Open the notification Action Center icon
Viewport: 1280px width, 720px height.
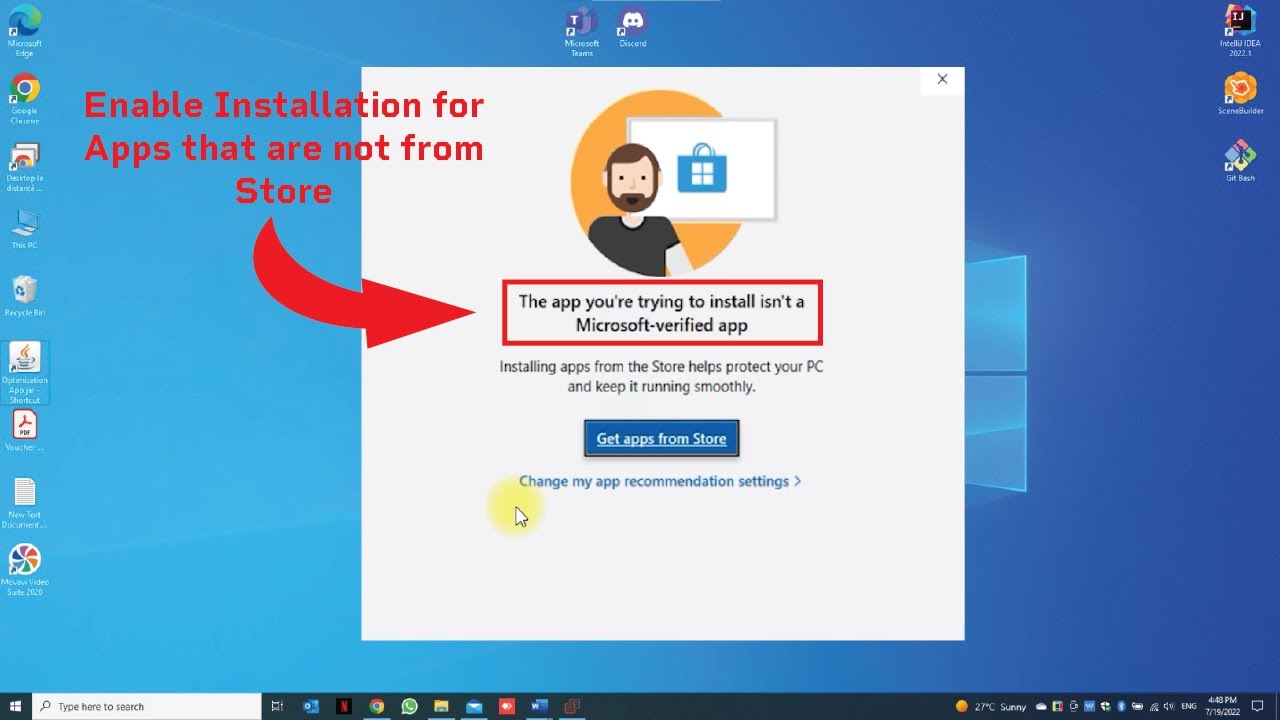(1257, 707)
